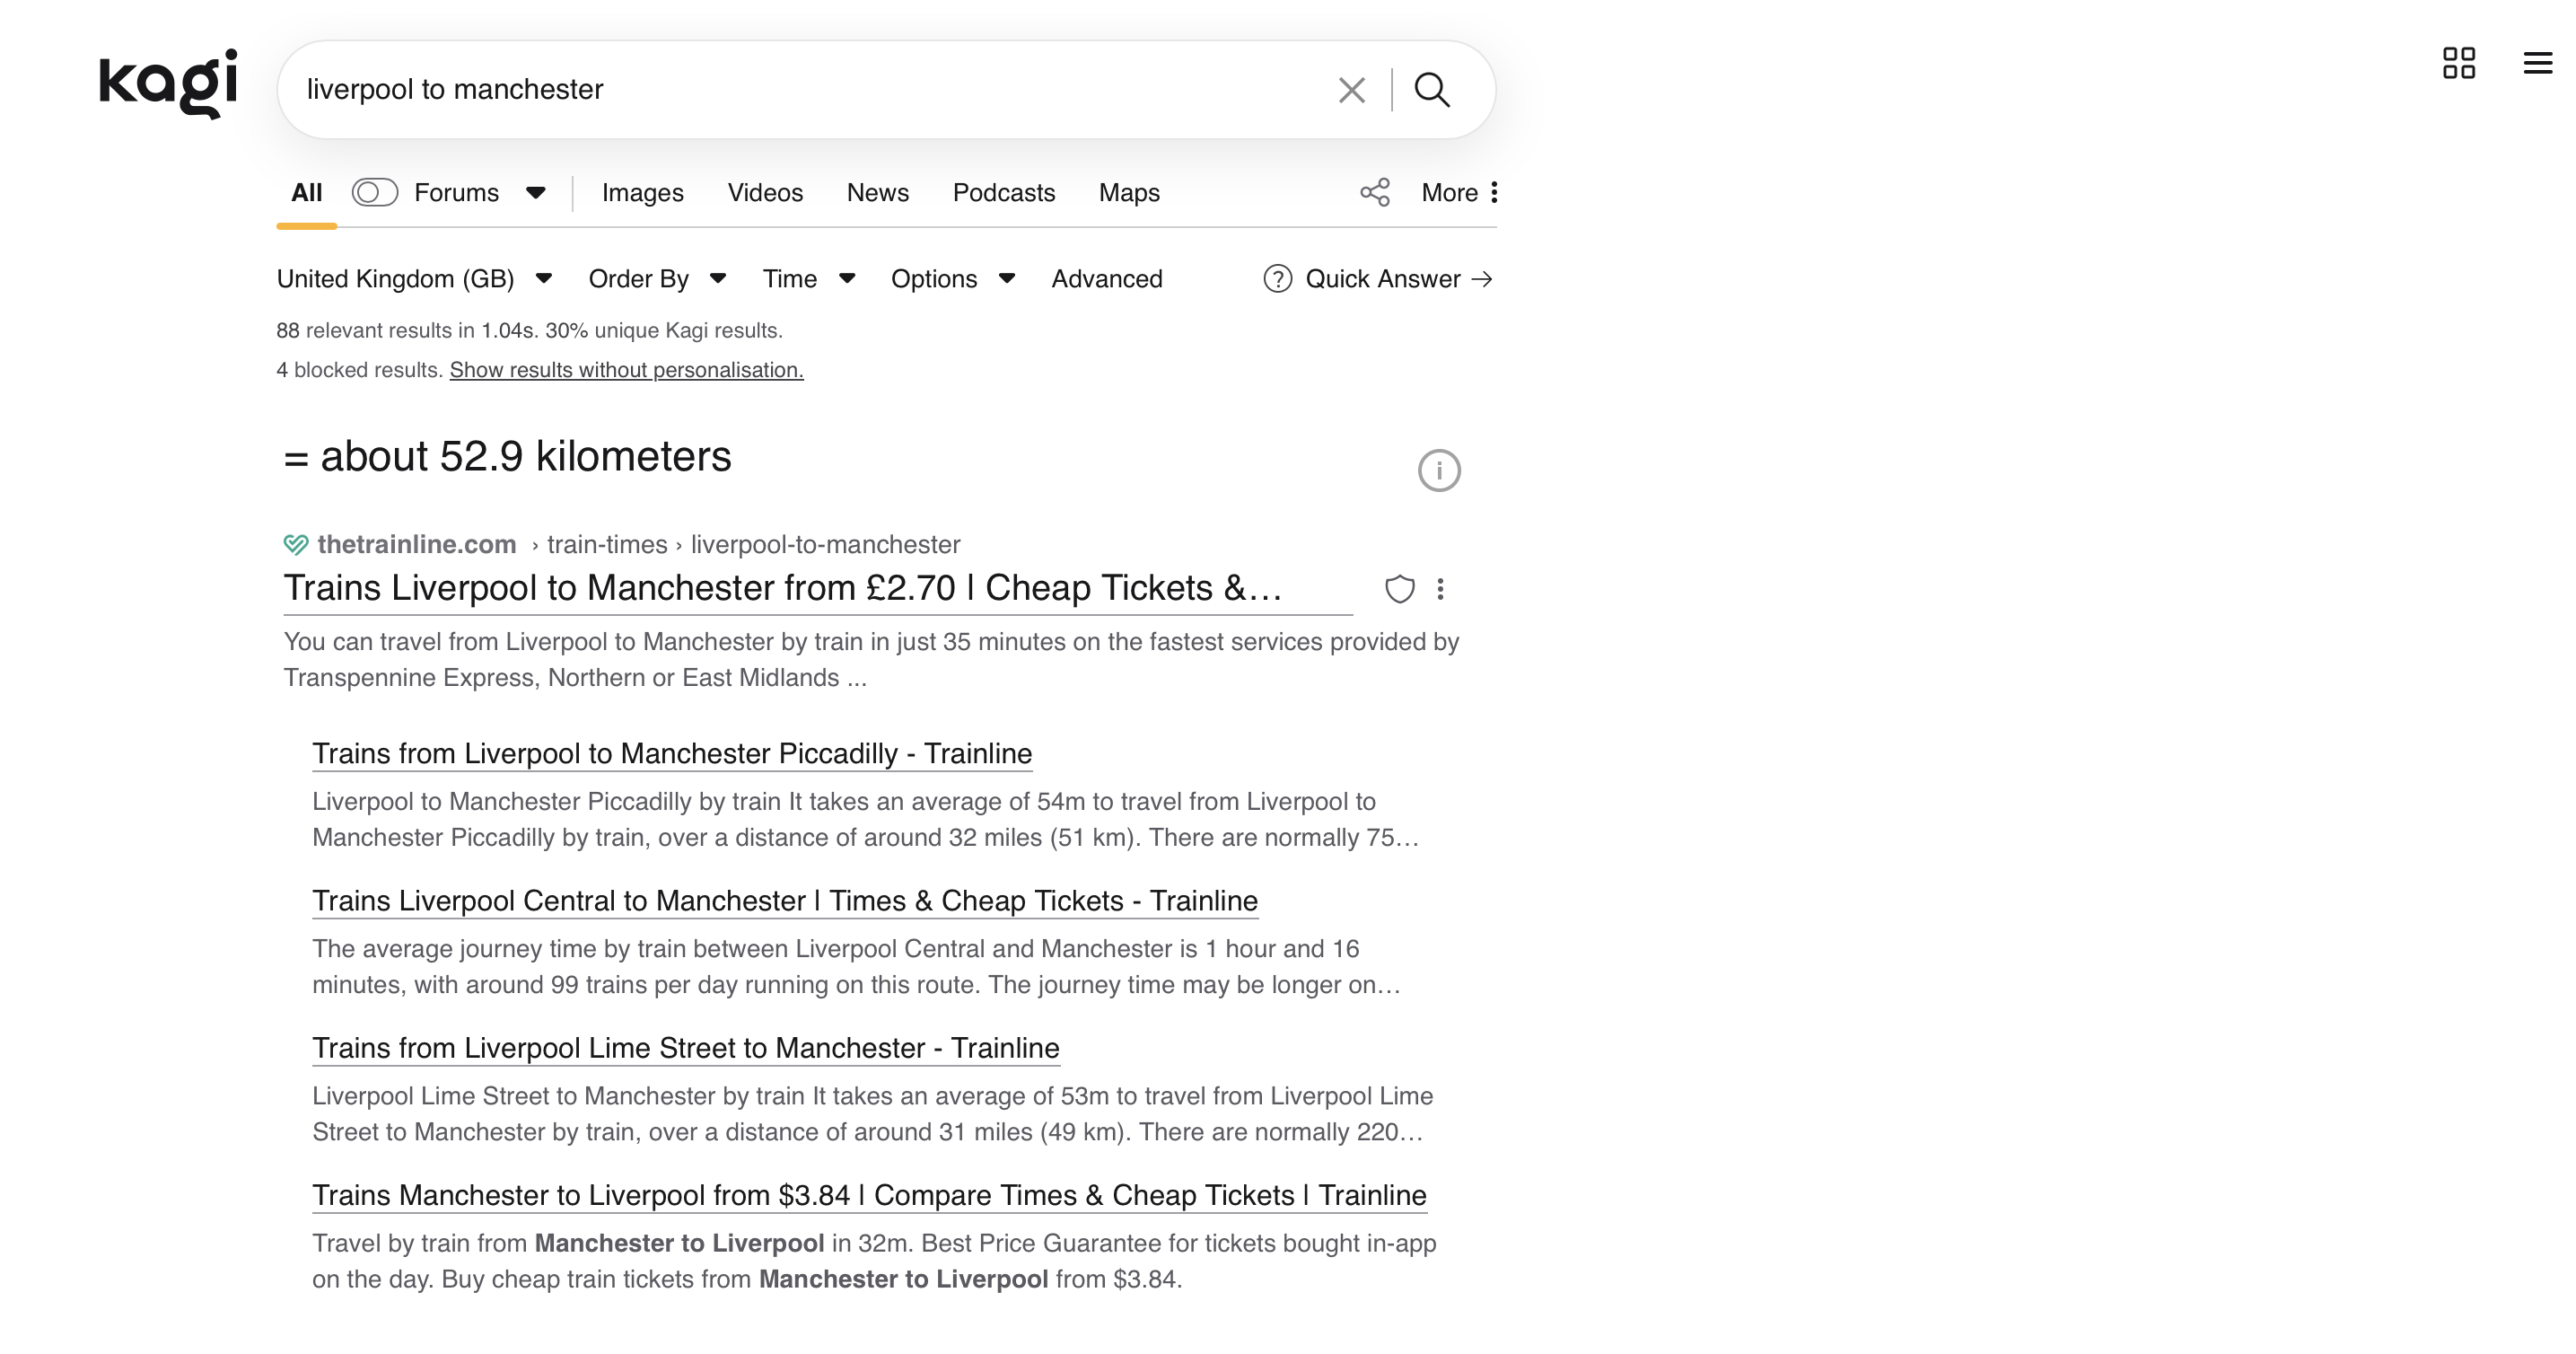
Task: Click into the search text field
Action: tap(800, 90)
